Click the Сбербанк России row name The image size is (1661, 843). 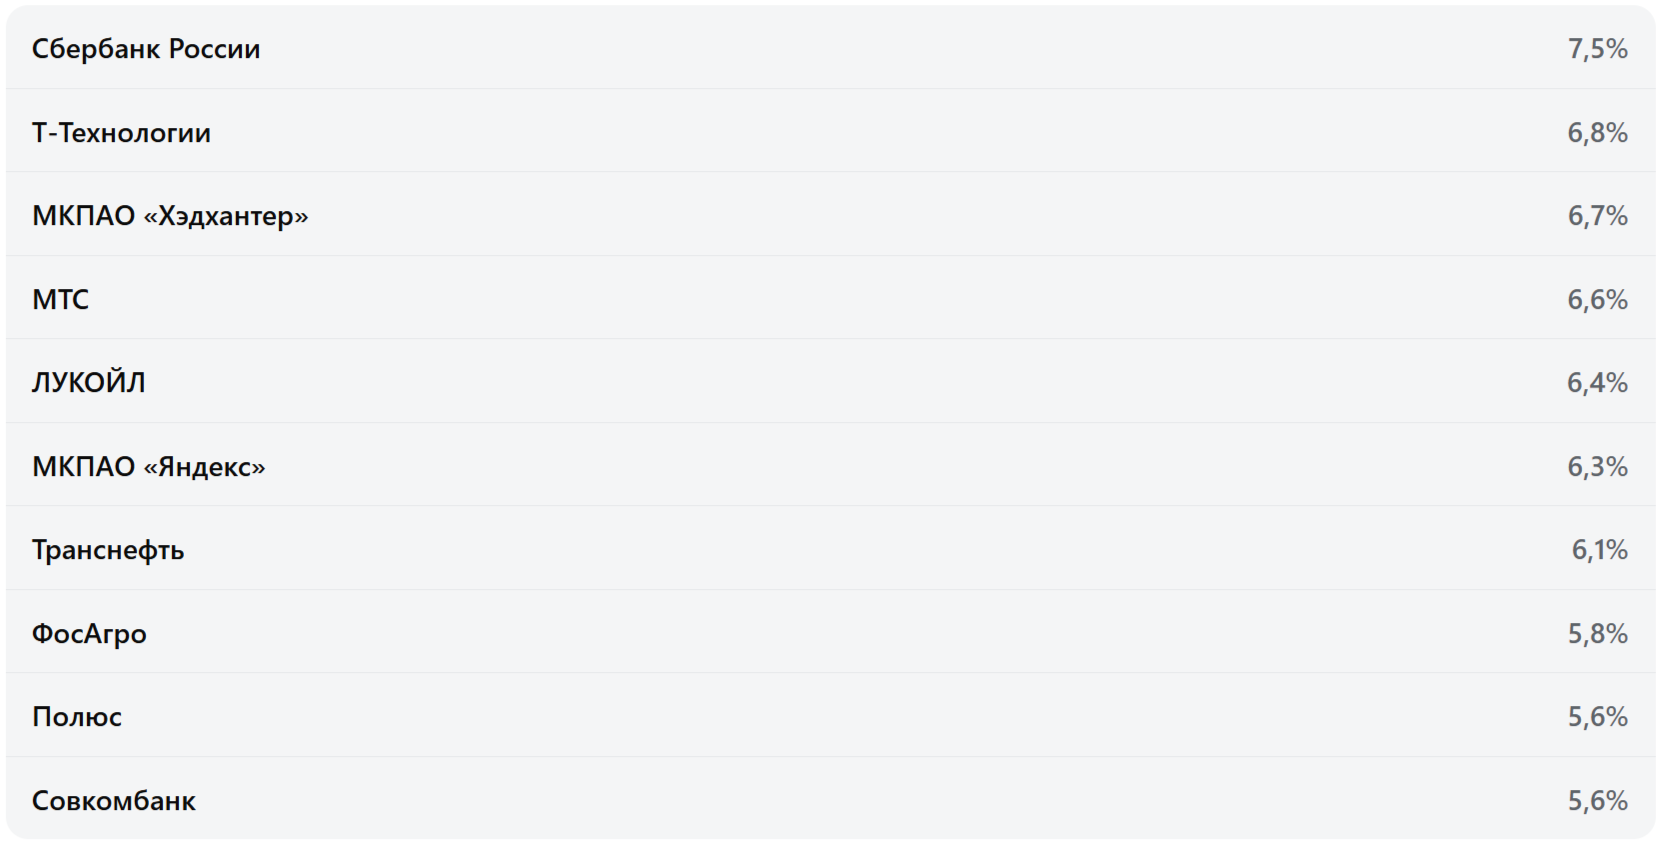[146, 49]
